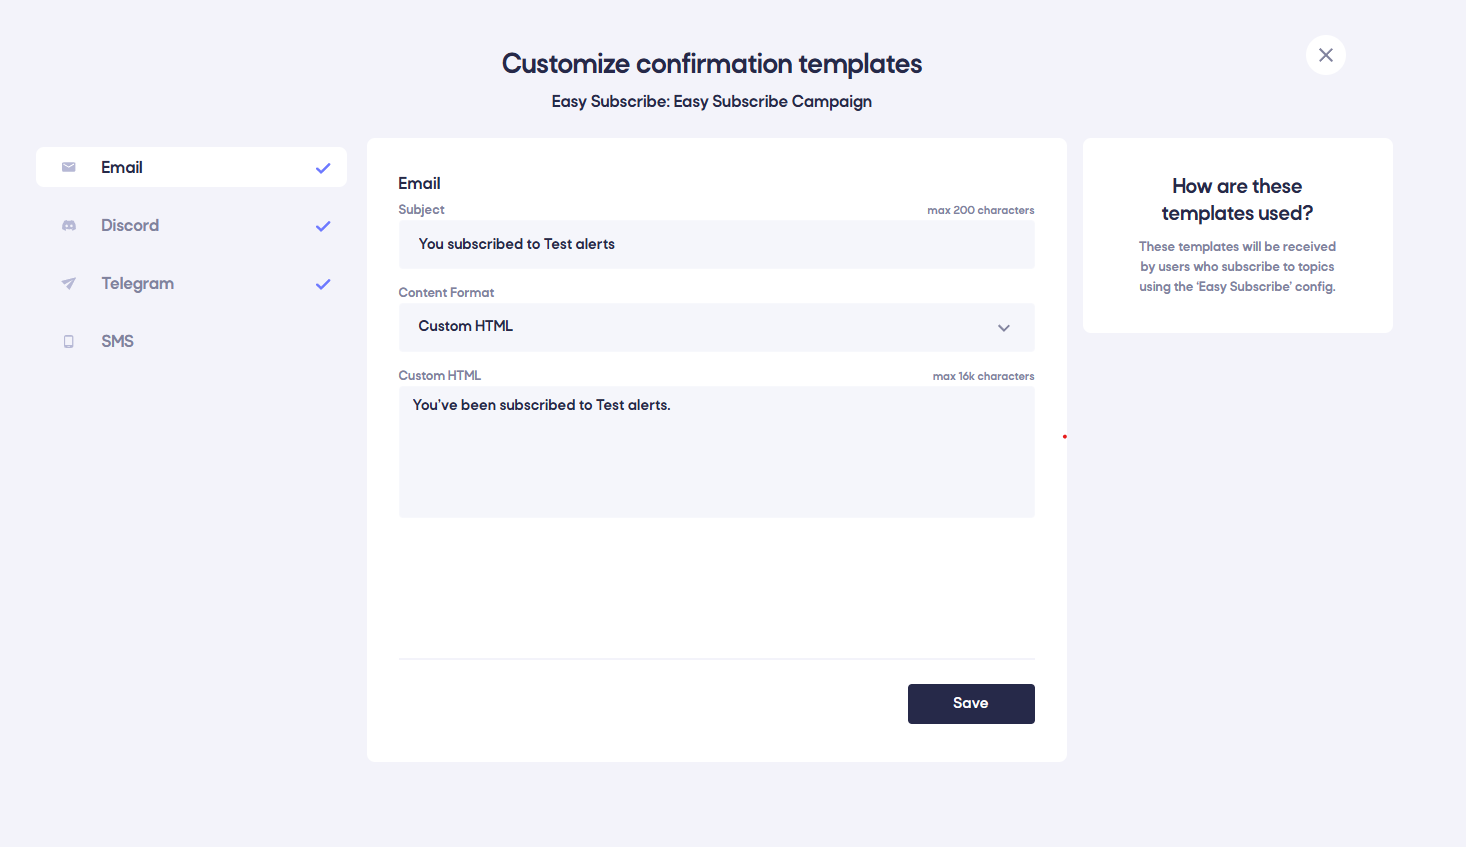Select the Discord game controller icon

point(68,225)
